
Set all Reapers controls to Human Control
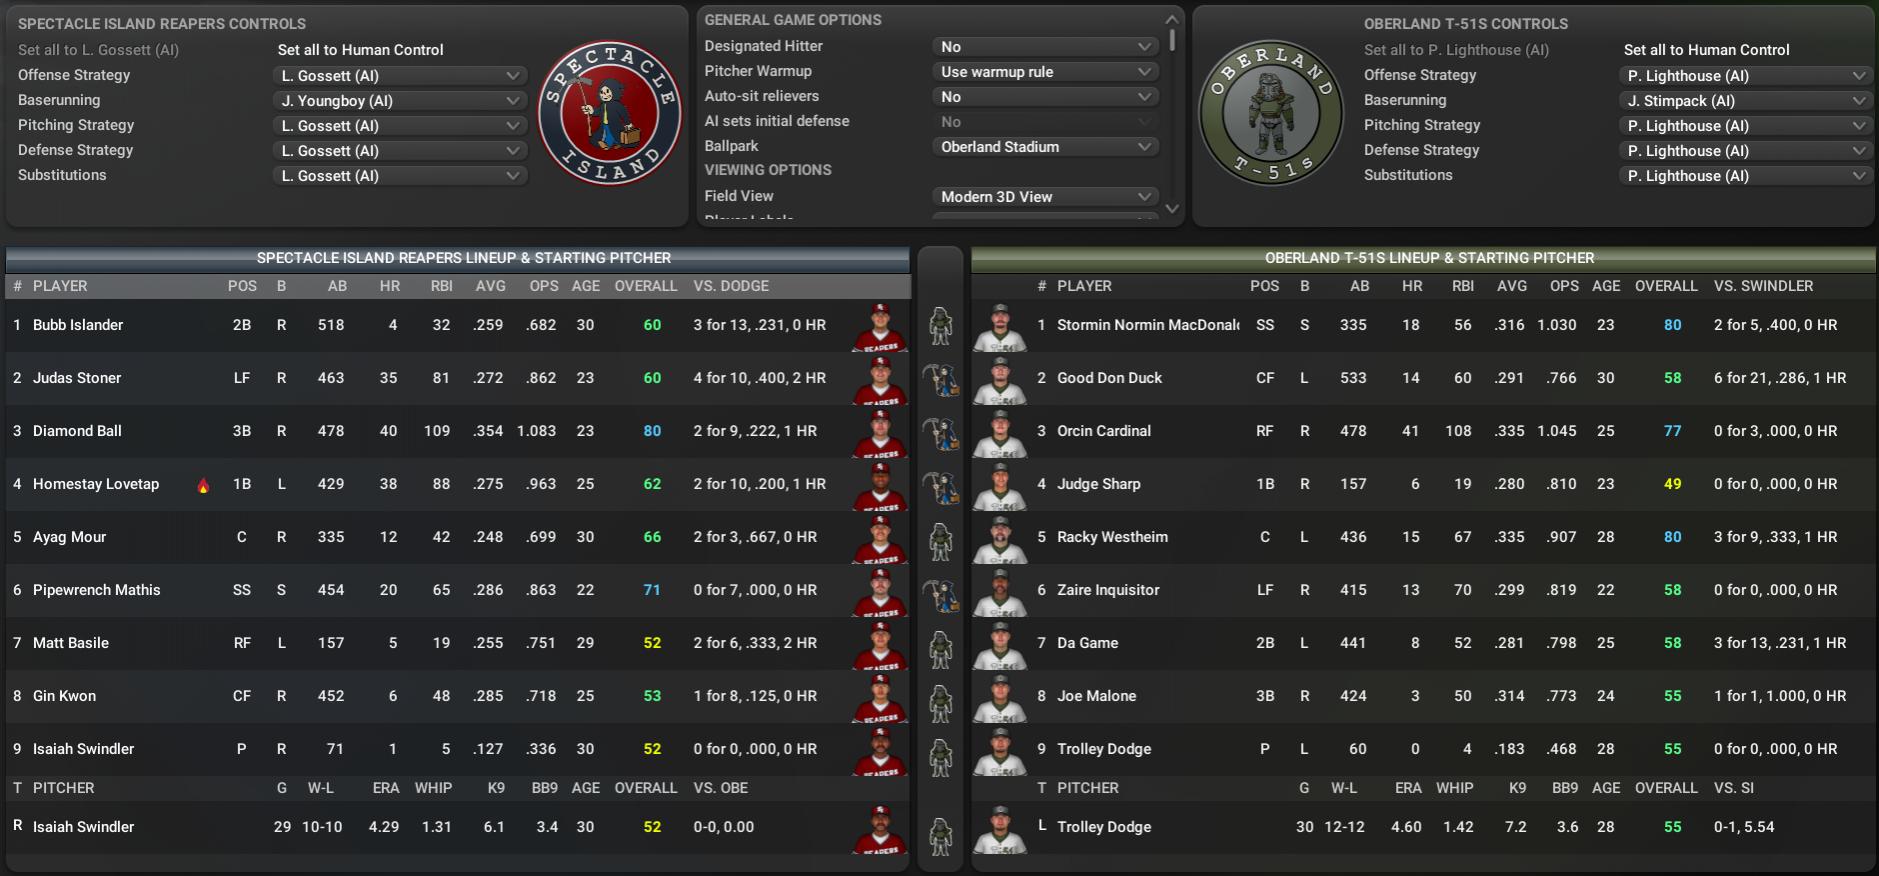coord(360,50)
